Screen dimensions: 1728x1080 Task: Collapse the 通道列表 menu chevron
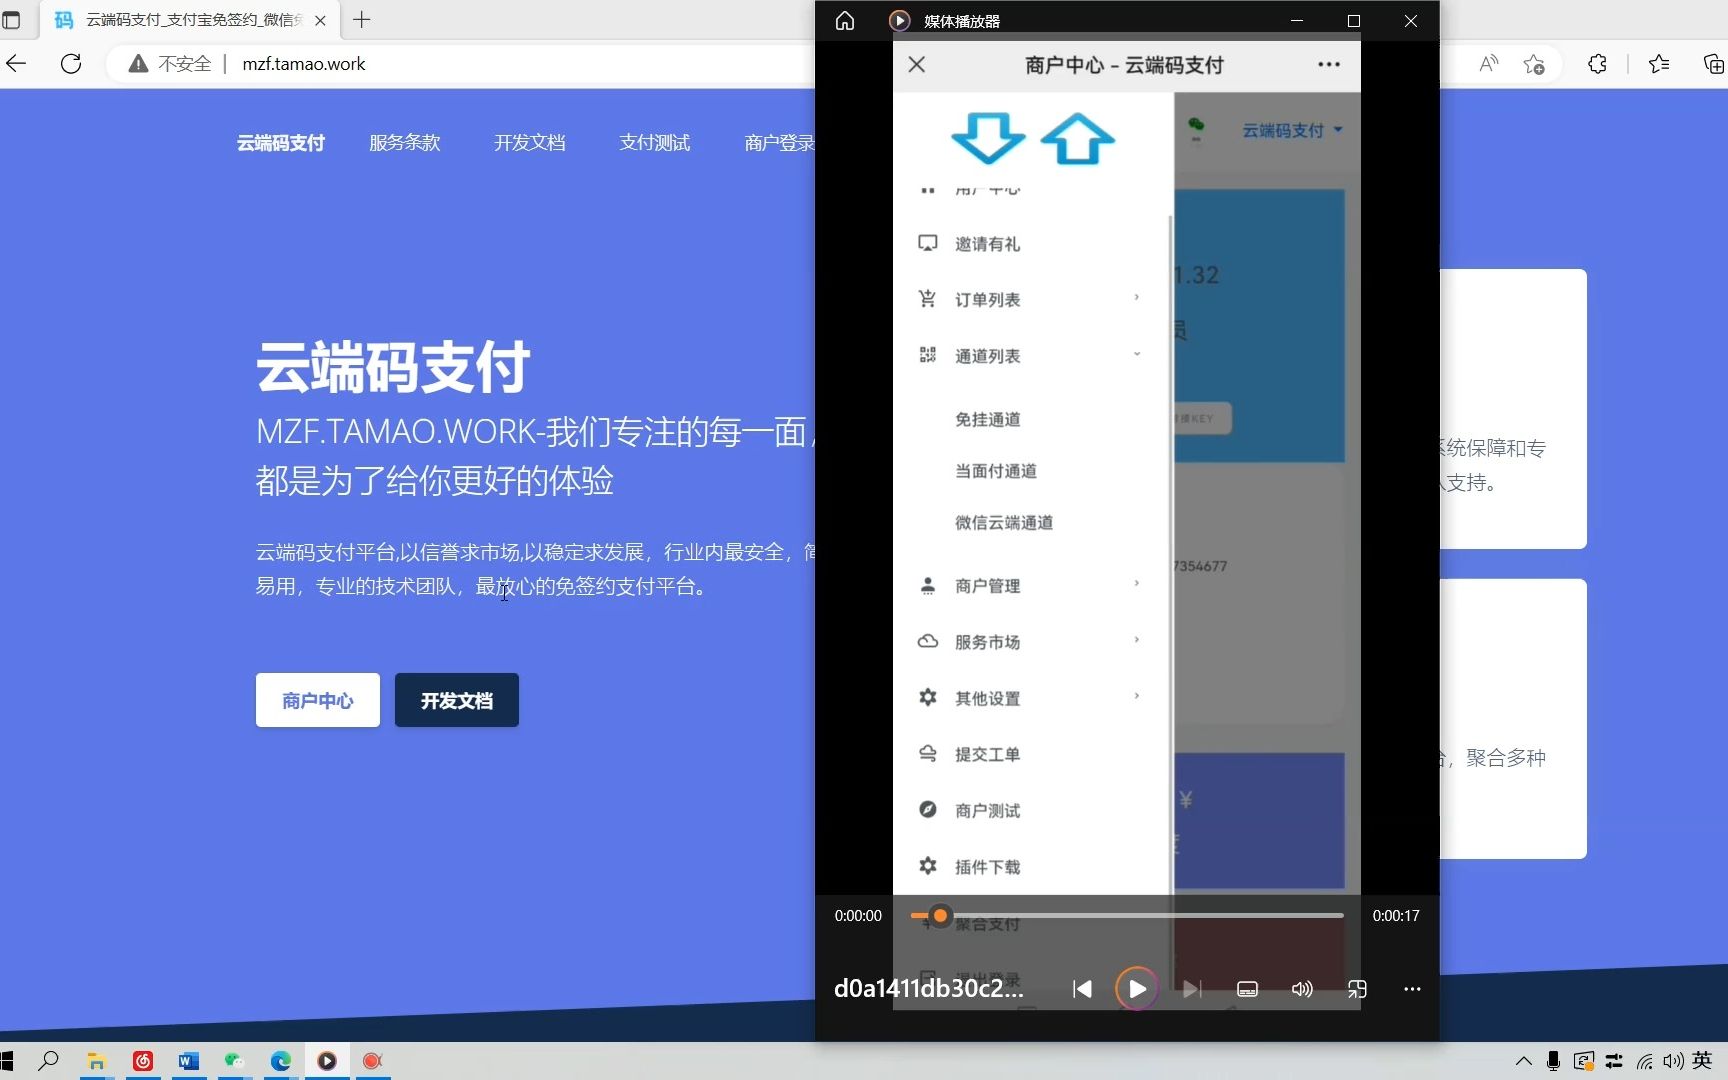[x=1137, y=354]
